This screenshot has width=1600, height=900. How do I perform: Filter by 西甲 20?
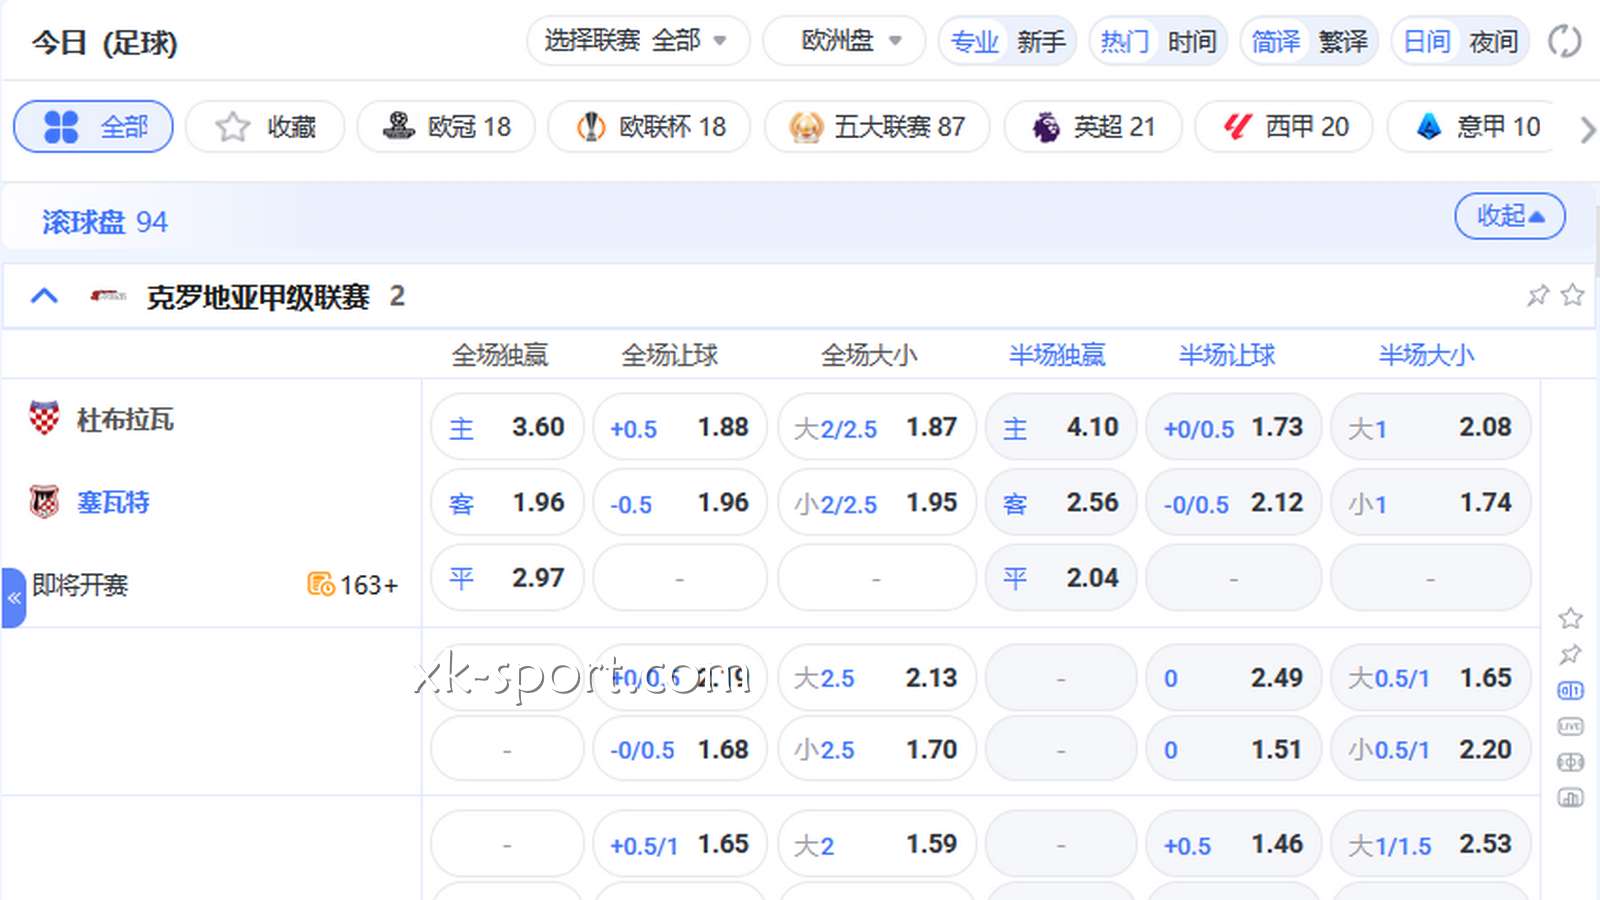[x=1285, y=127]
